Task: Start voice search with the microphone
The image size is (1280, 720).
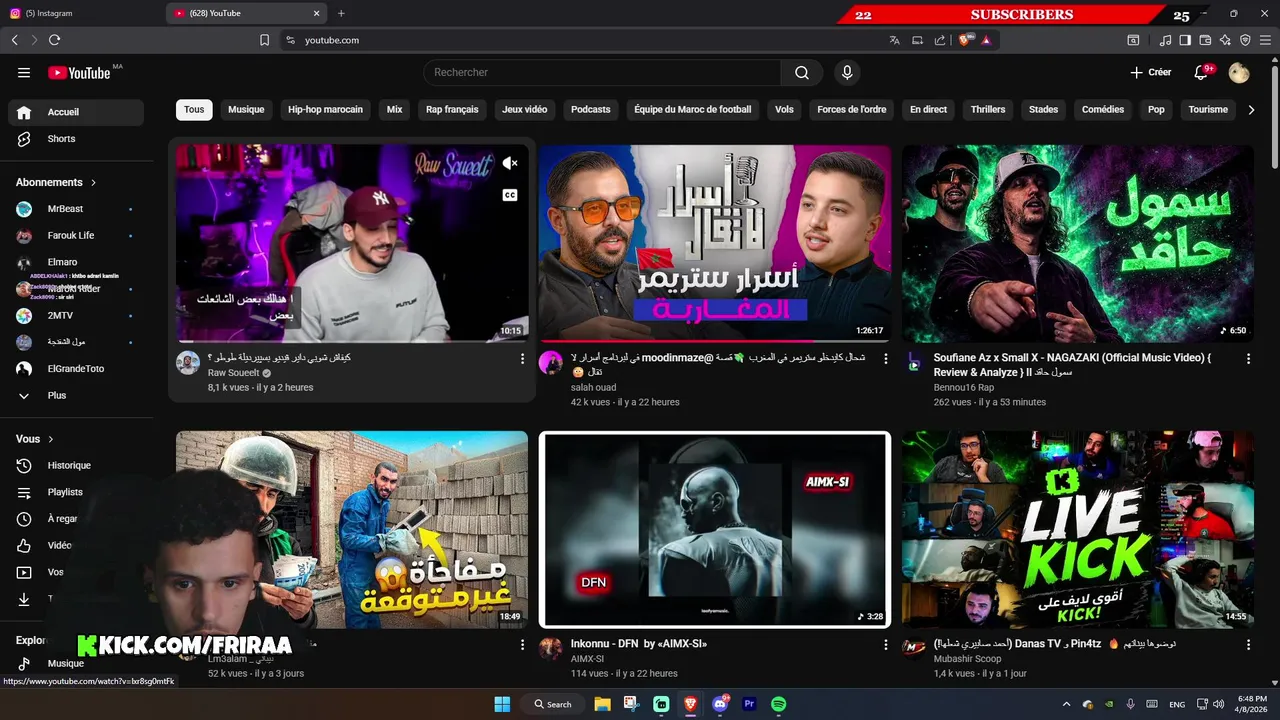Action: [847, 72]
